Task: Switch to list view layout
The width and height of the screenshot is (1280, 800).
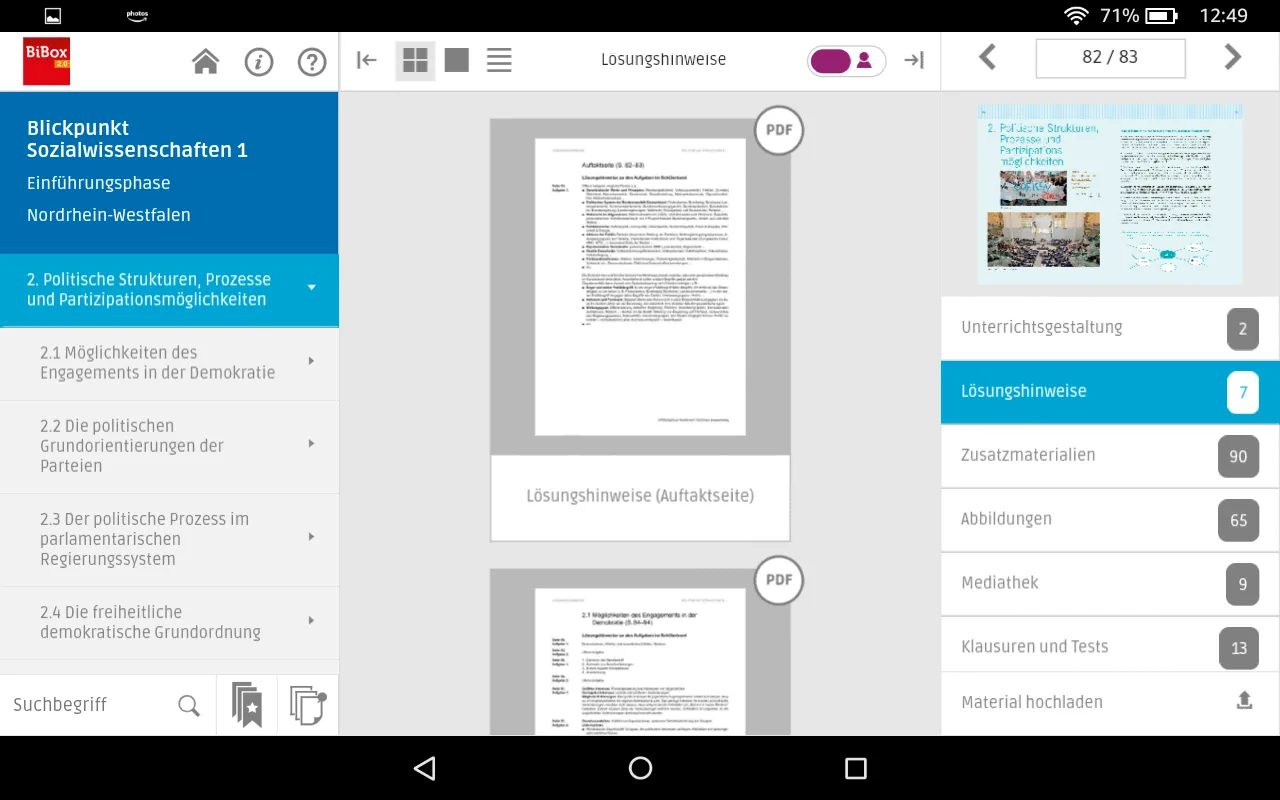Action: tap(499, 60)
